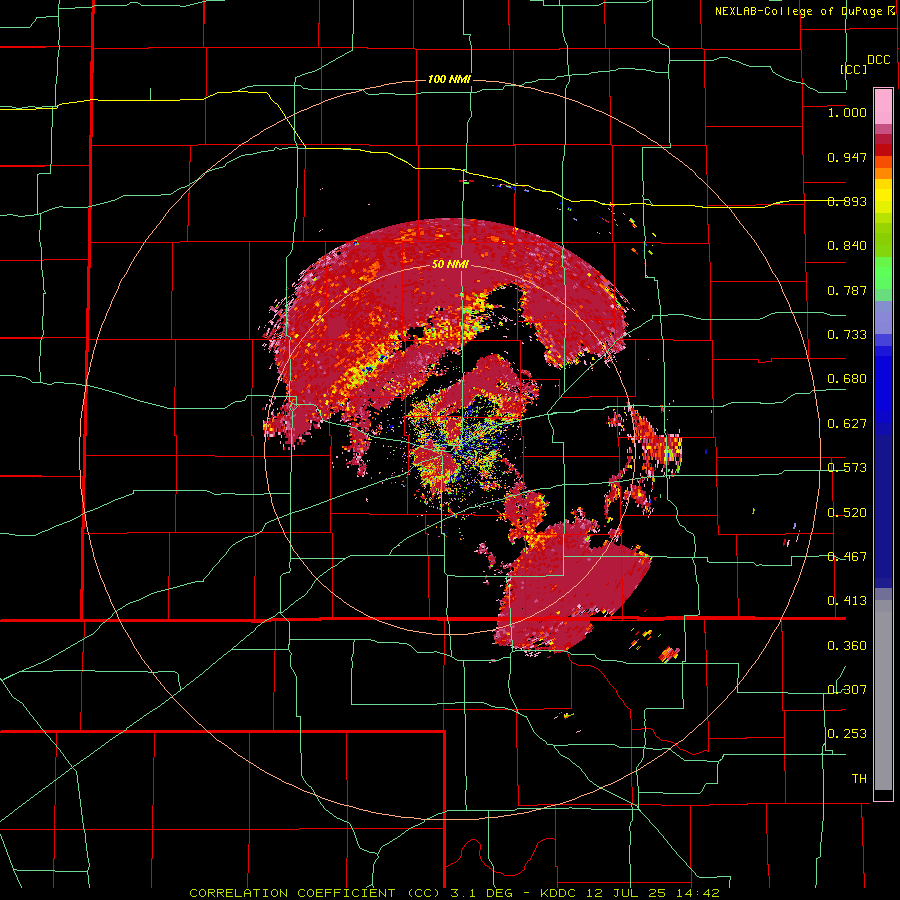Click the pink segment of the color bar
Screen dimensions: 900x900
(883, 107)
